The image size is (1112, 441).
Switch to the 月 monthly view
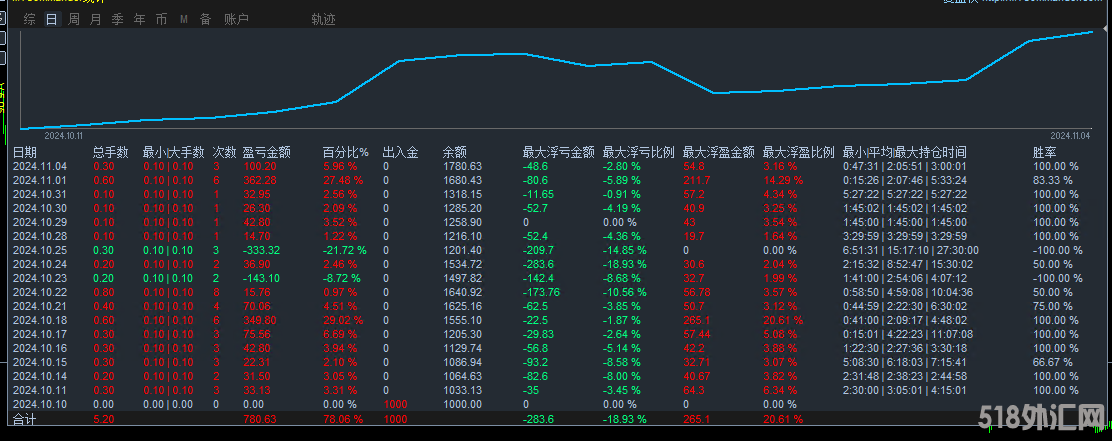[x=95, y=19]
